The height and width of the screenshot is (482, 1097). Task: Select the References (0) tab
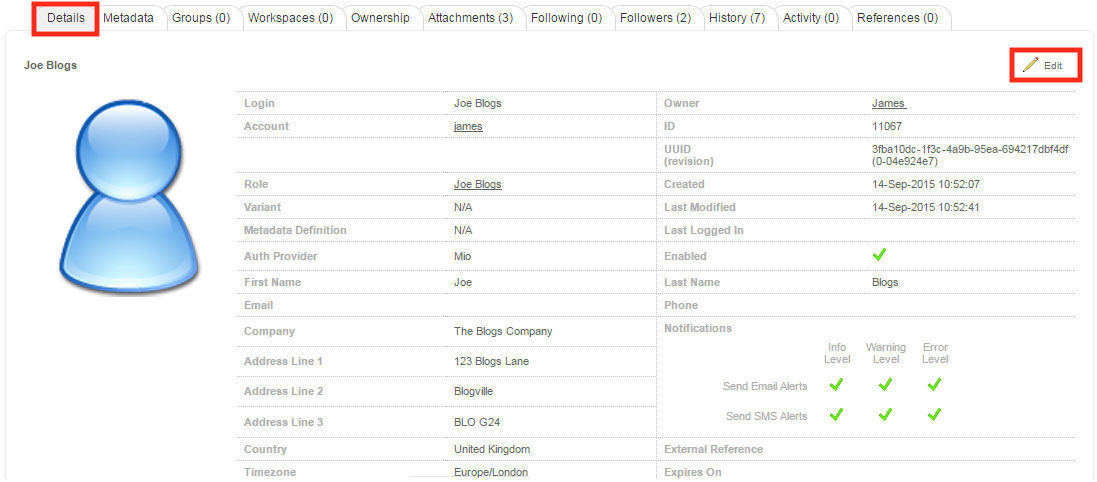[x=897, y=18]
